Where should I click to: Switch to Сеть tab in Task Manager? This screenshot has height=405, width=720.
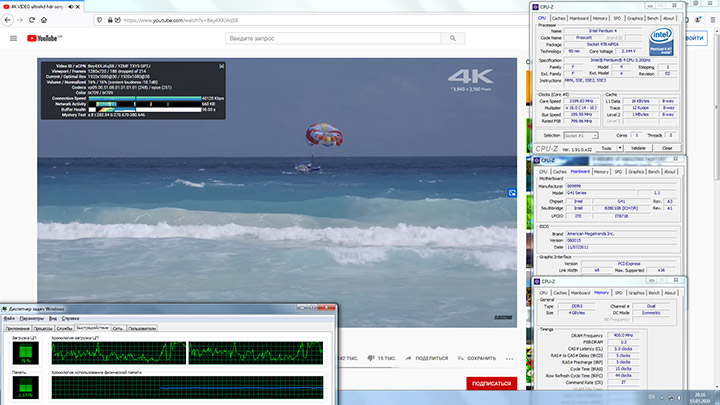118,328
